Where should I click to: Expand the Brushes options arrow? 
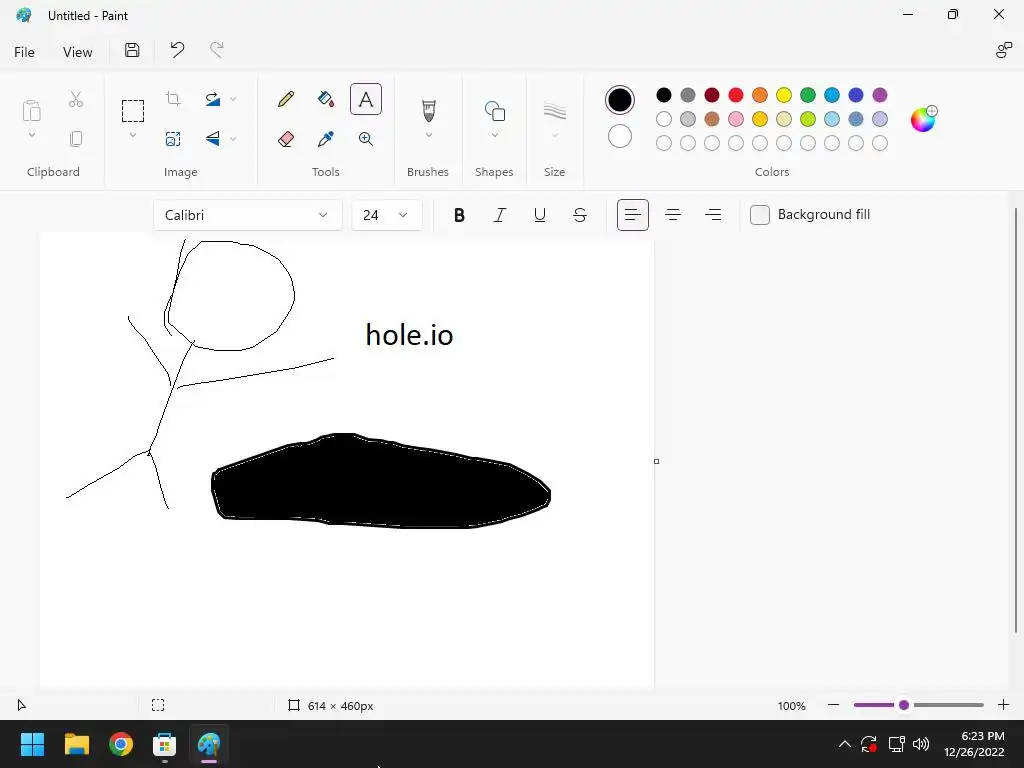[x=428, y=135]
